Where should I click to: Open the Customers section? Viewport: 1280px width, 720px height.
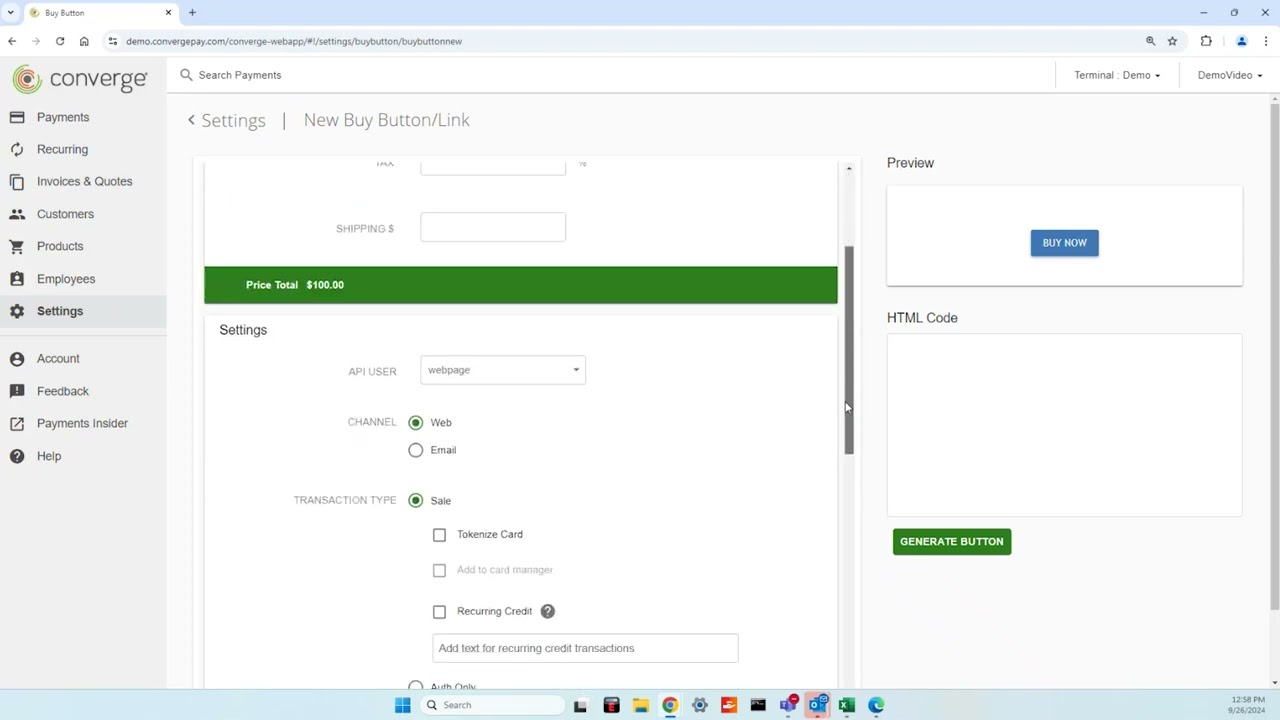pyautogui.click(x=65, y=214)
